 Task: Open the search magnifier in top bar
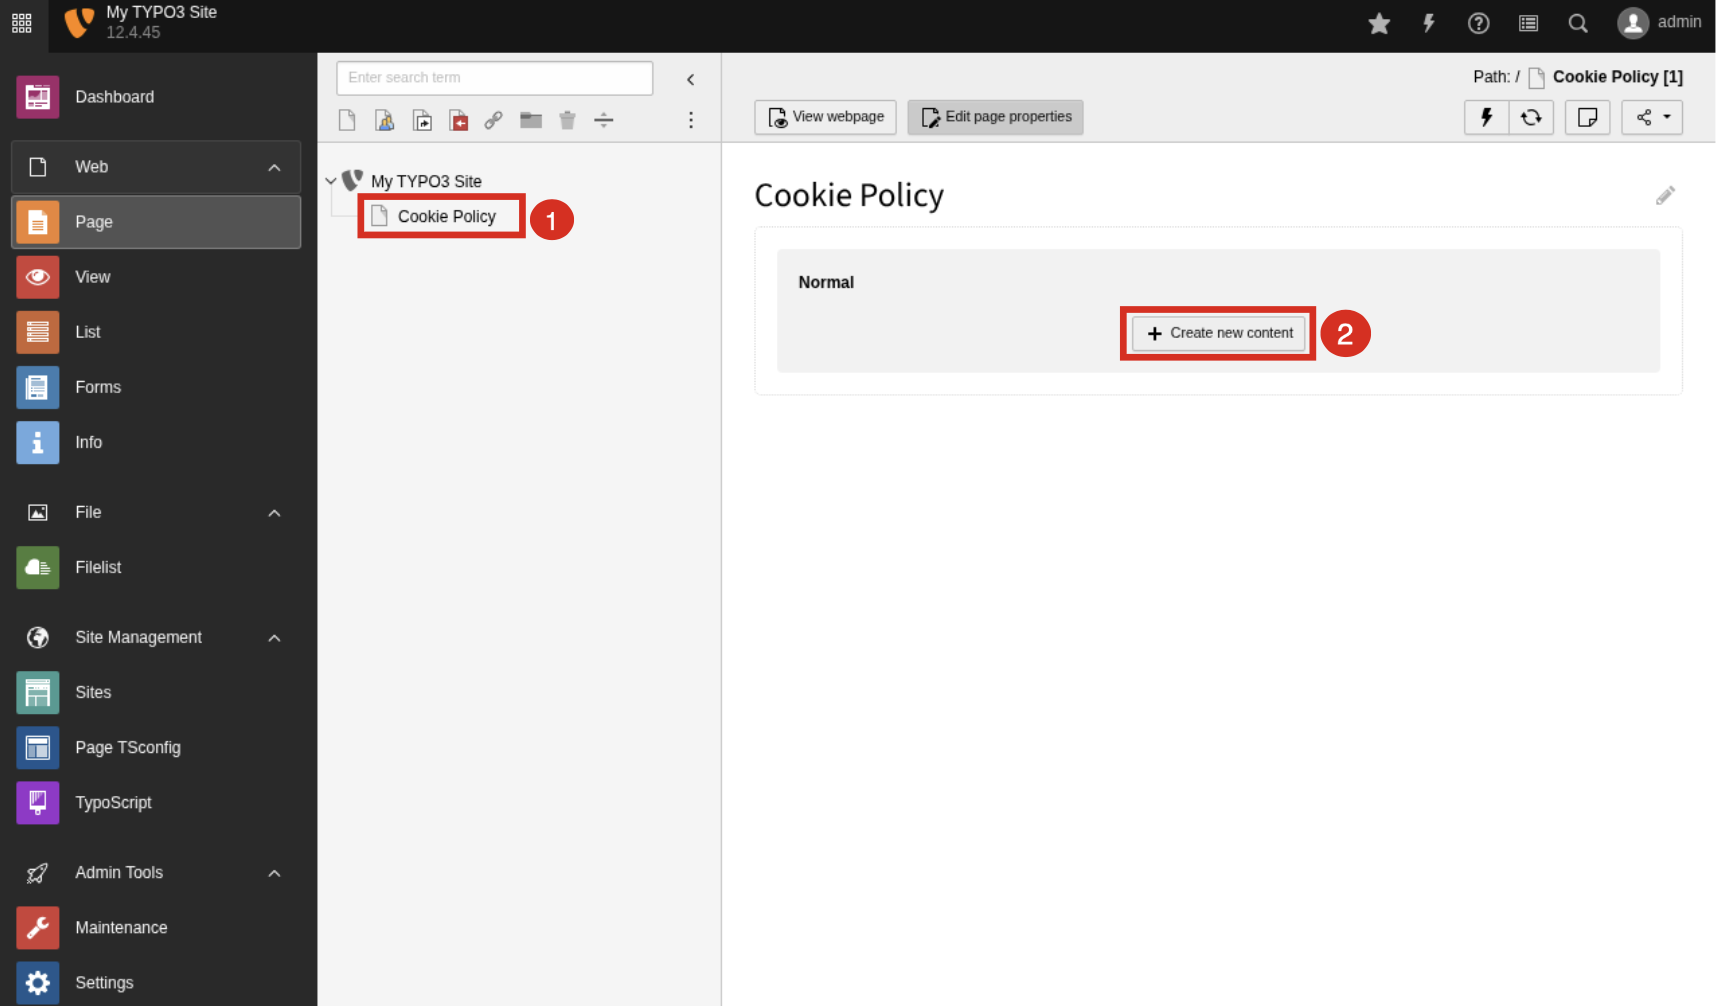click(x=1578, y=23)
